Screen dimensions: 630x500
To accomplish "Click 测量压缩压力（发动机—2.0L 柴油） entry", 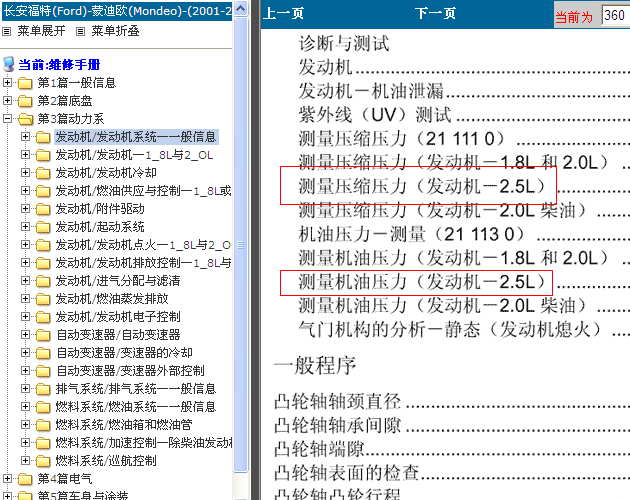I will click(443, 210).
